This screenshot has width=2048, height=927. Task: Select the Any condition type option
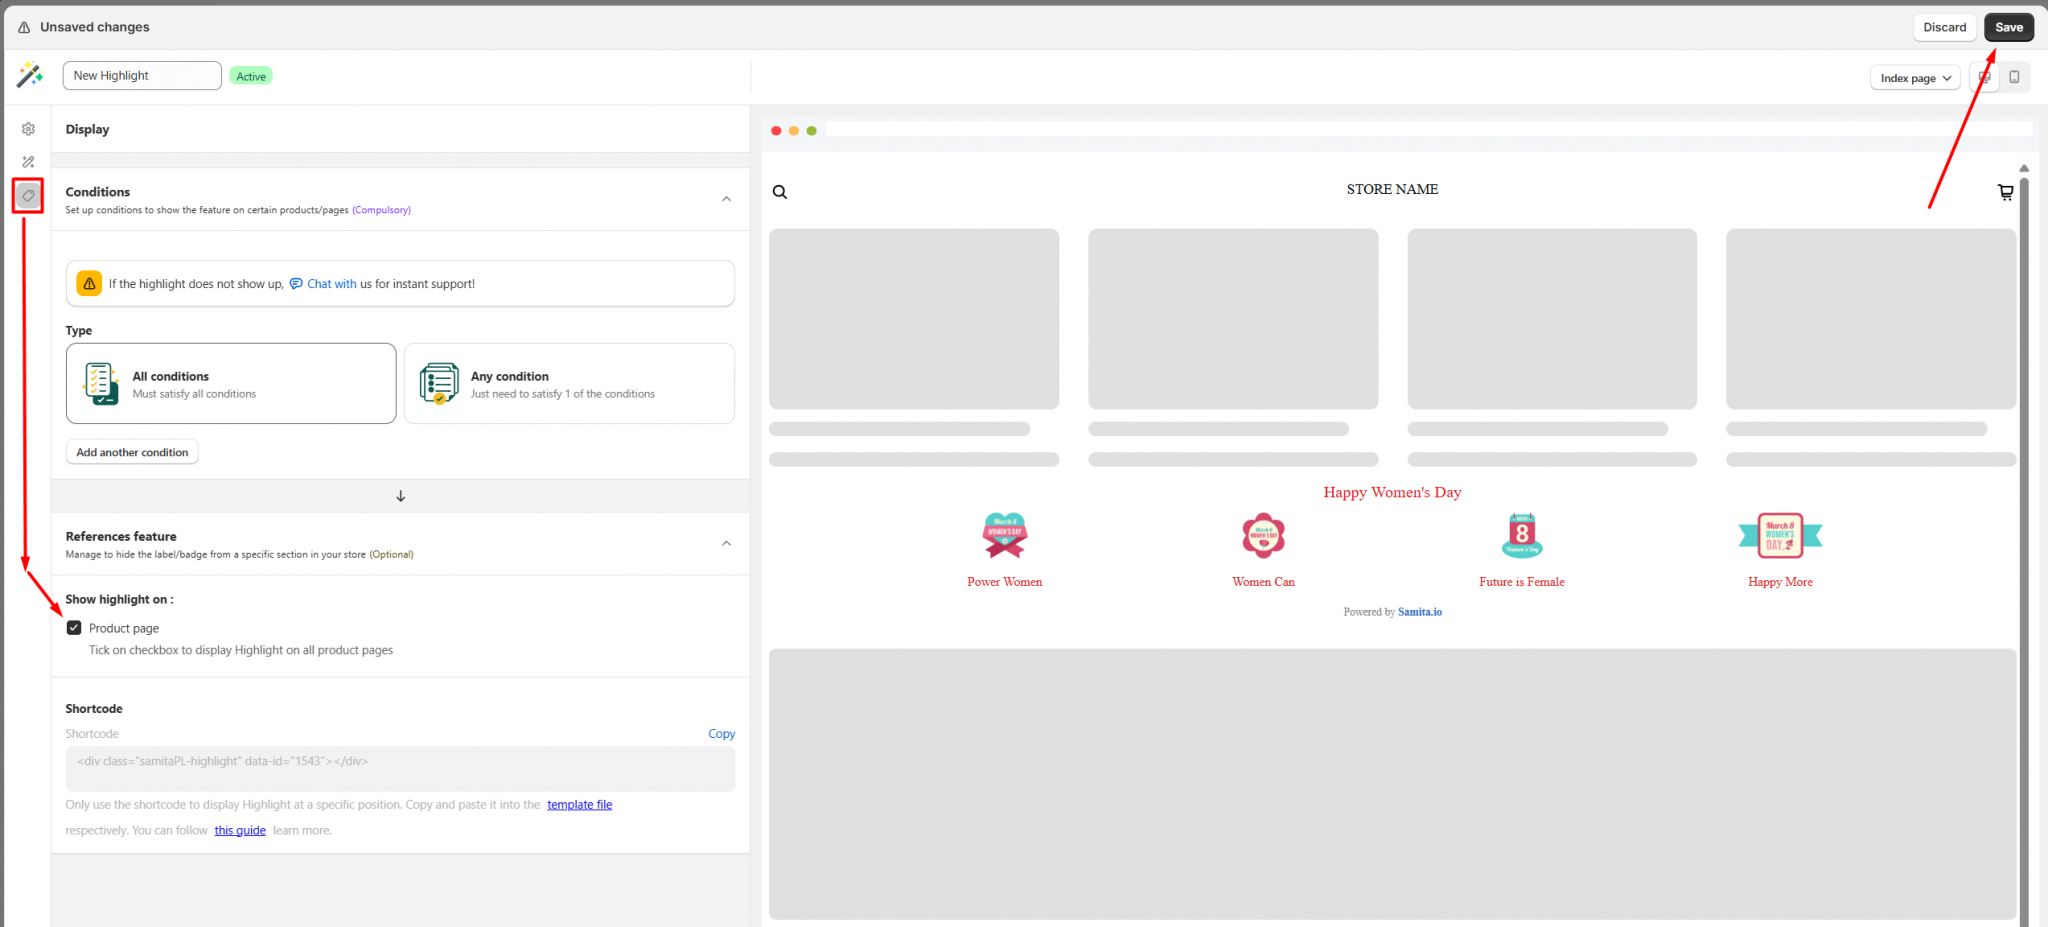point(569,384)
